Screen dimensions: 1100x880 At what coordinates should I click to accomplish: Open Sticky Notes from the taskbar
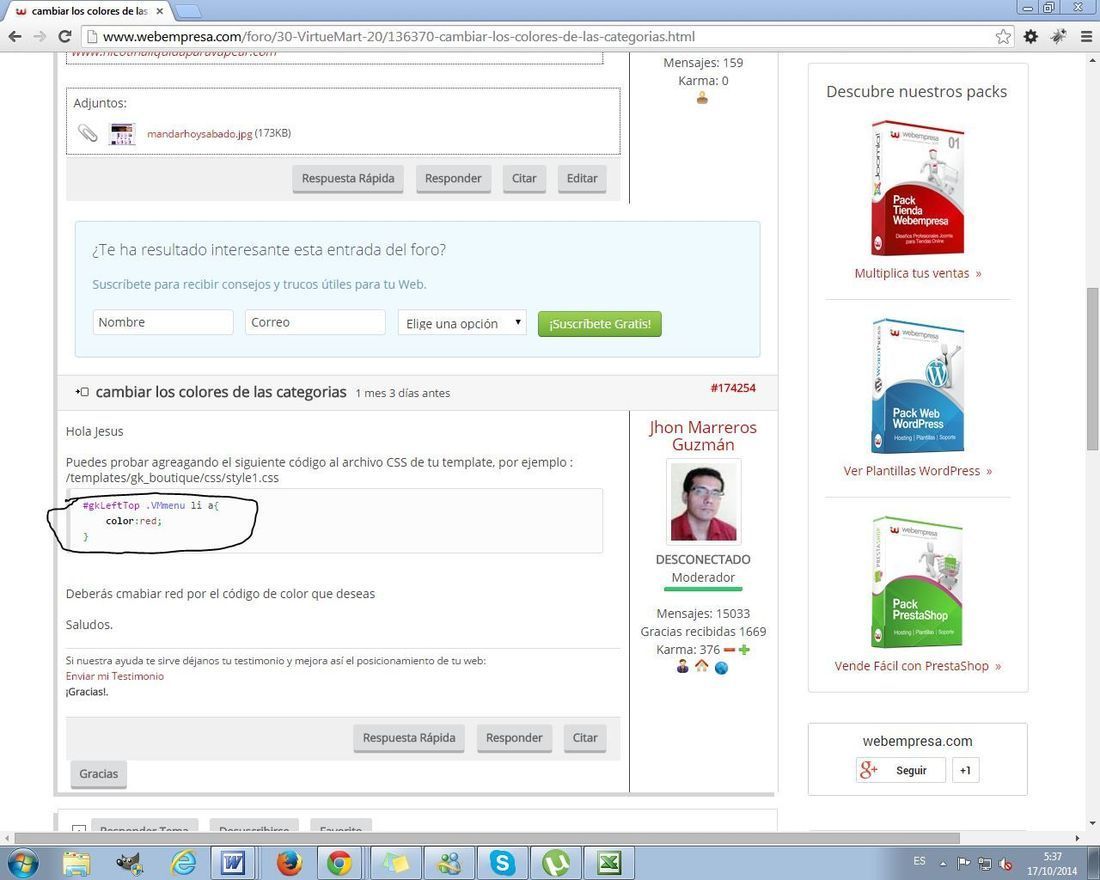394,863
